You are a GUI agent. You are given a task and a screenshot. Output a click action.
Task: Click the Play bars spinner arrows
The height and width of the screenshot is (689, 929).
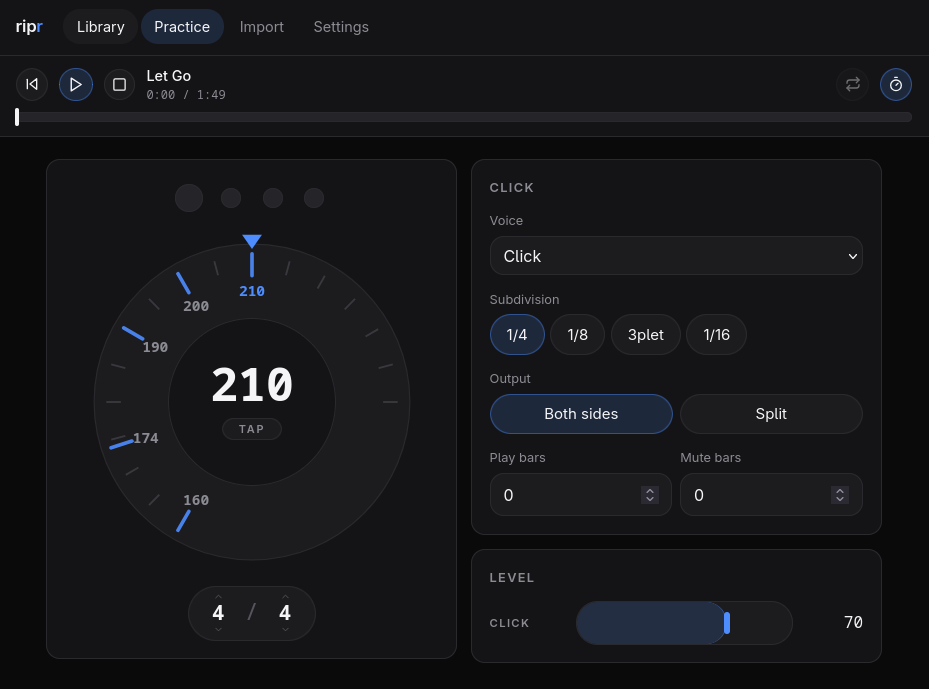[x=650, y=495]
